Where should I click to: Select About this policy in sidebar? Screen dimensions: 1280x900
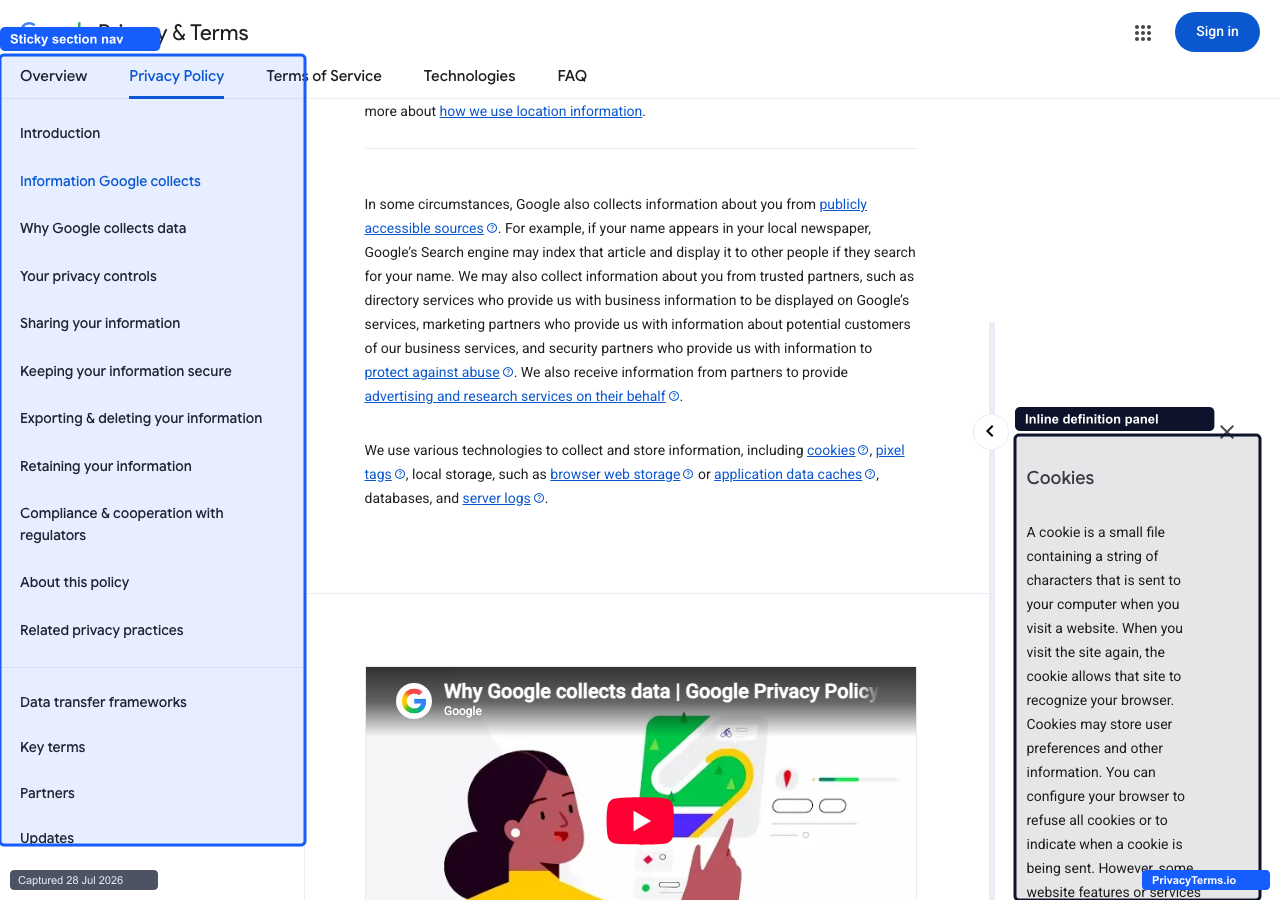[x=74, y=582]
